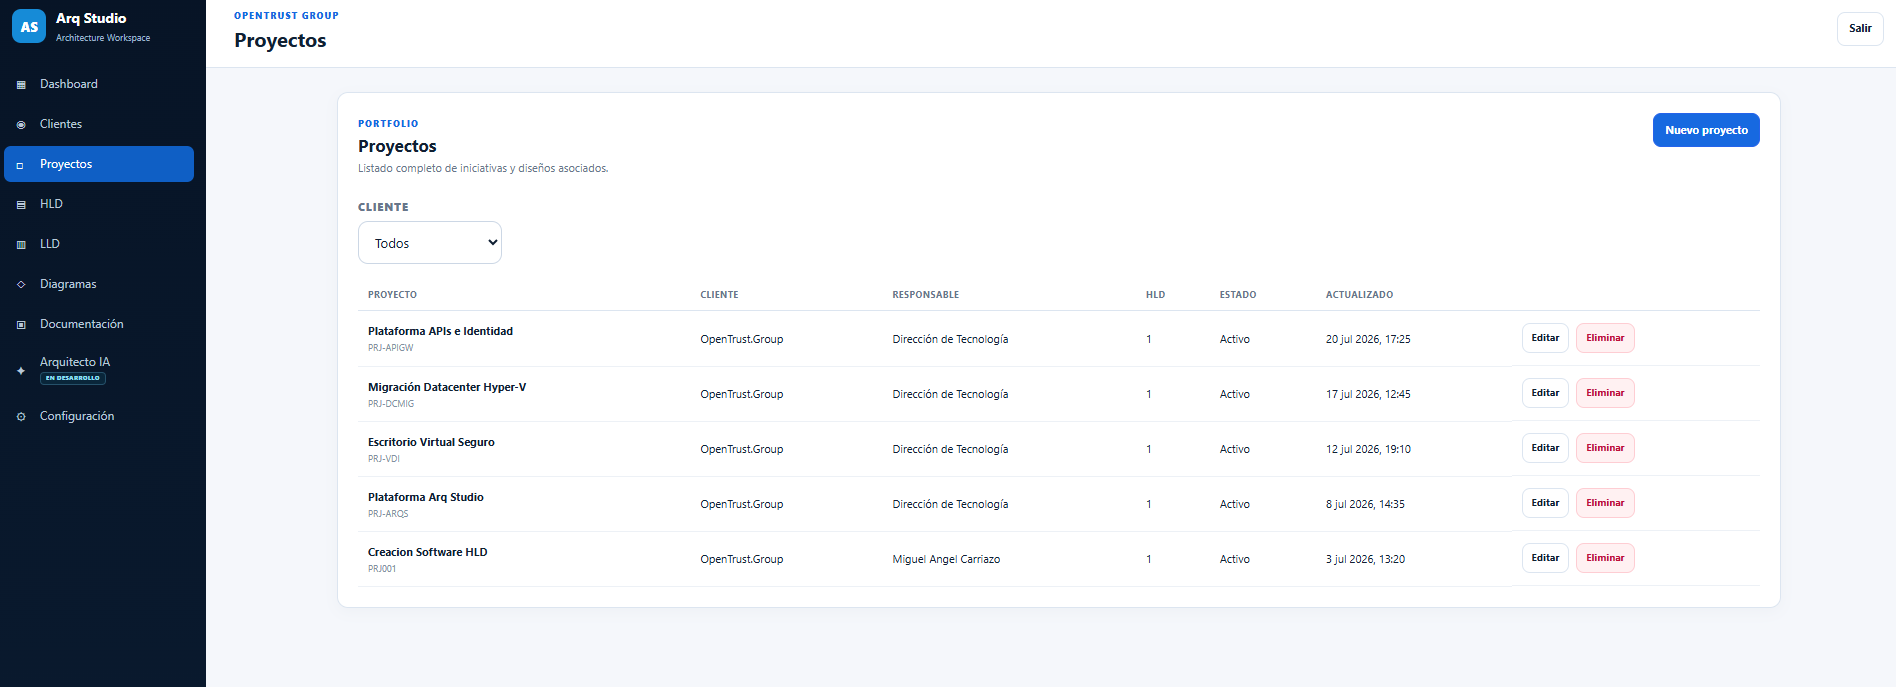Click the Clientes sidebar icon

tap(21, 125)
